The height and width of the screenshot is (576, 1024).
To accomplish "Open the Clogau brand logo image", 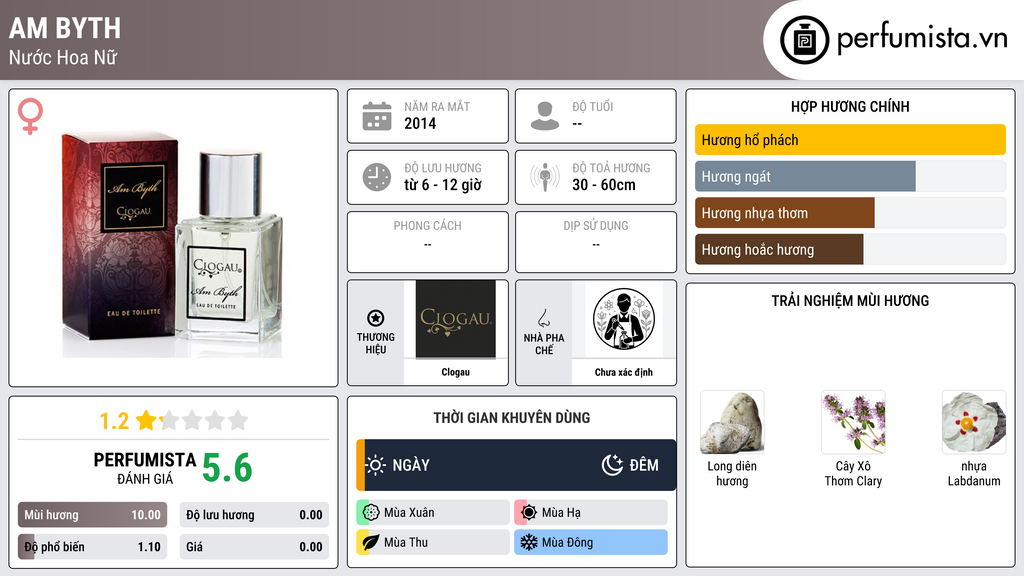I will click(455, 319).
